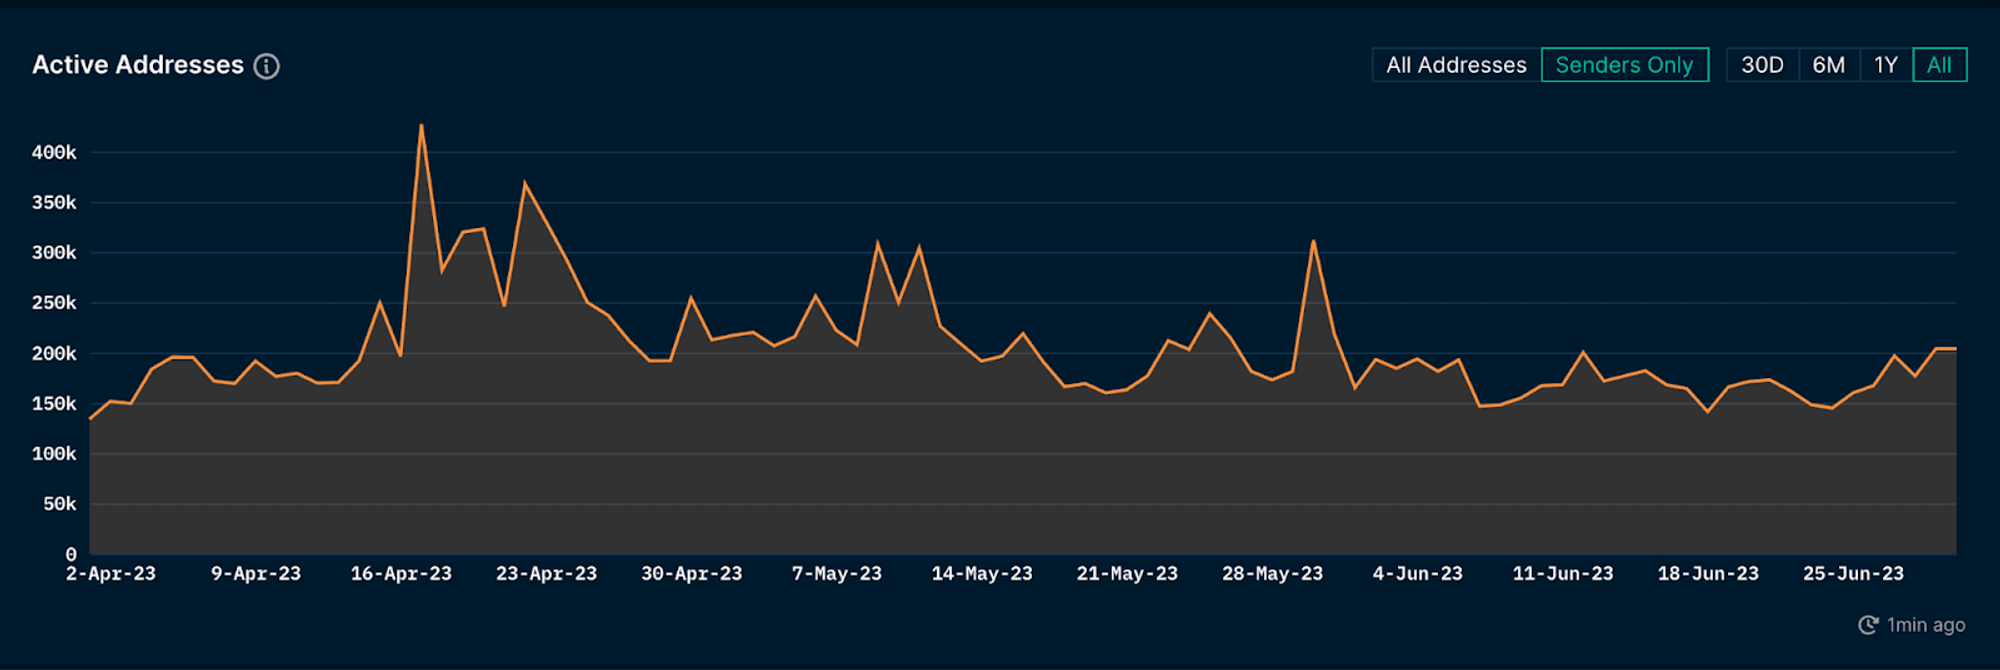
Task: Click the 25-Jun-23 date label
Action: [1853, 574]
